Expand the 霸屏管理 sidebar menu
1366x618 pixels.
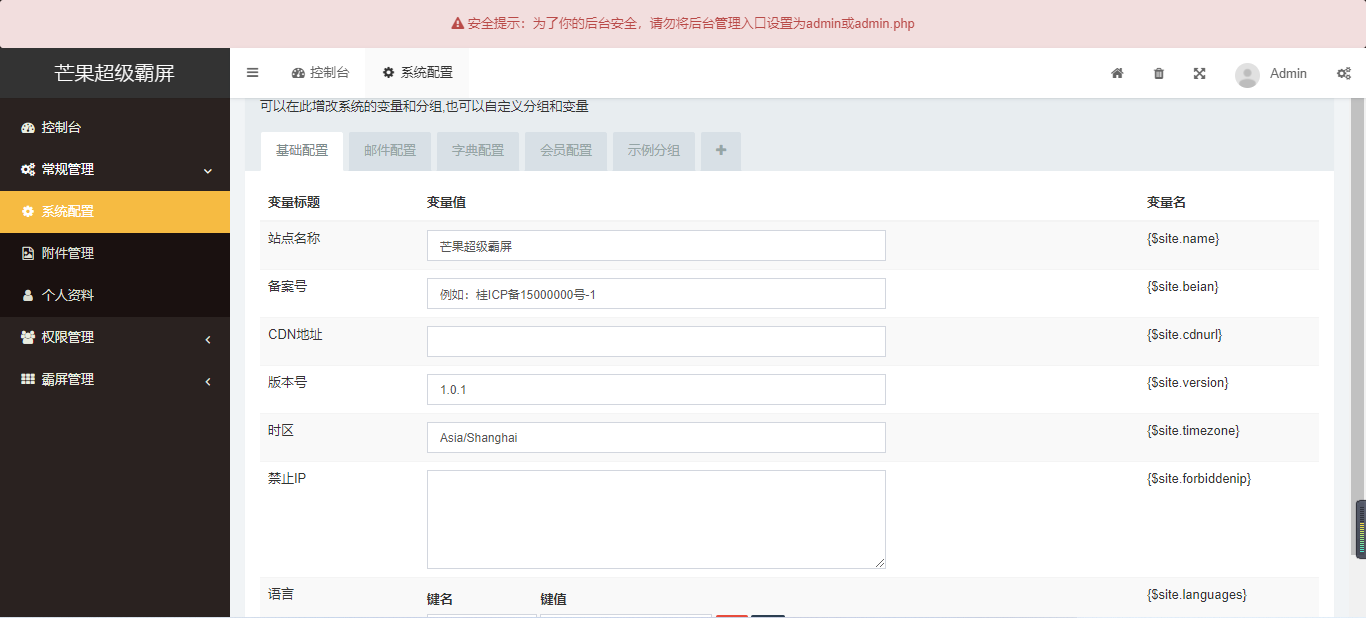coord(115,380)
